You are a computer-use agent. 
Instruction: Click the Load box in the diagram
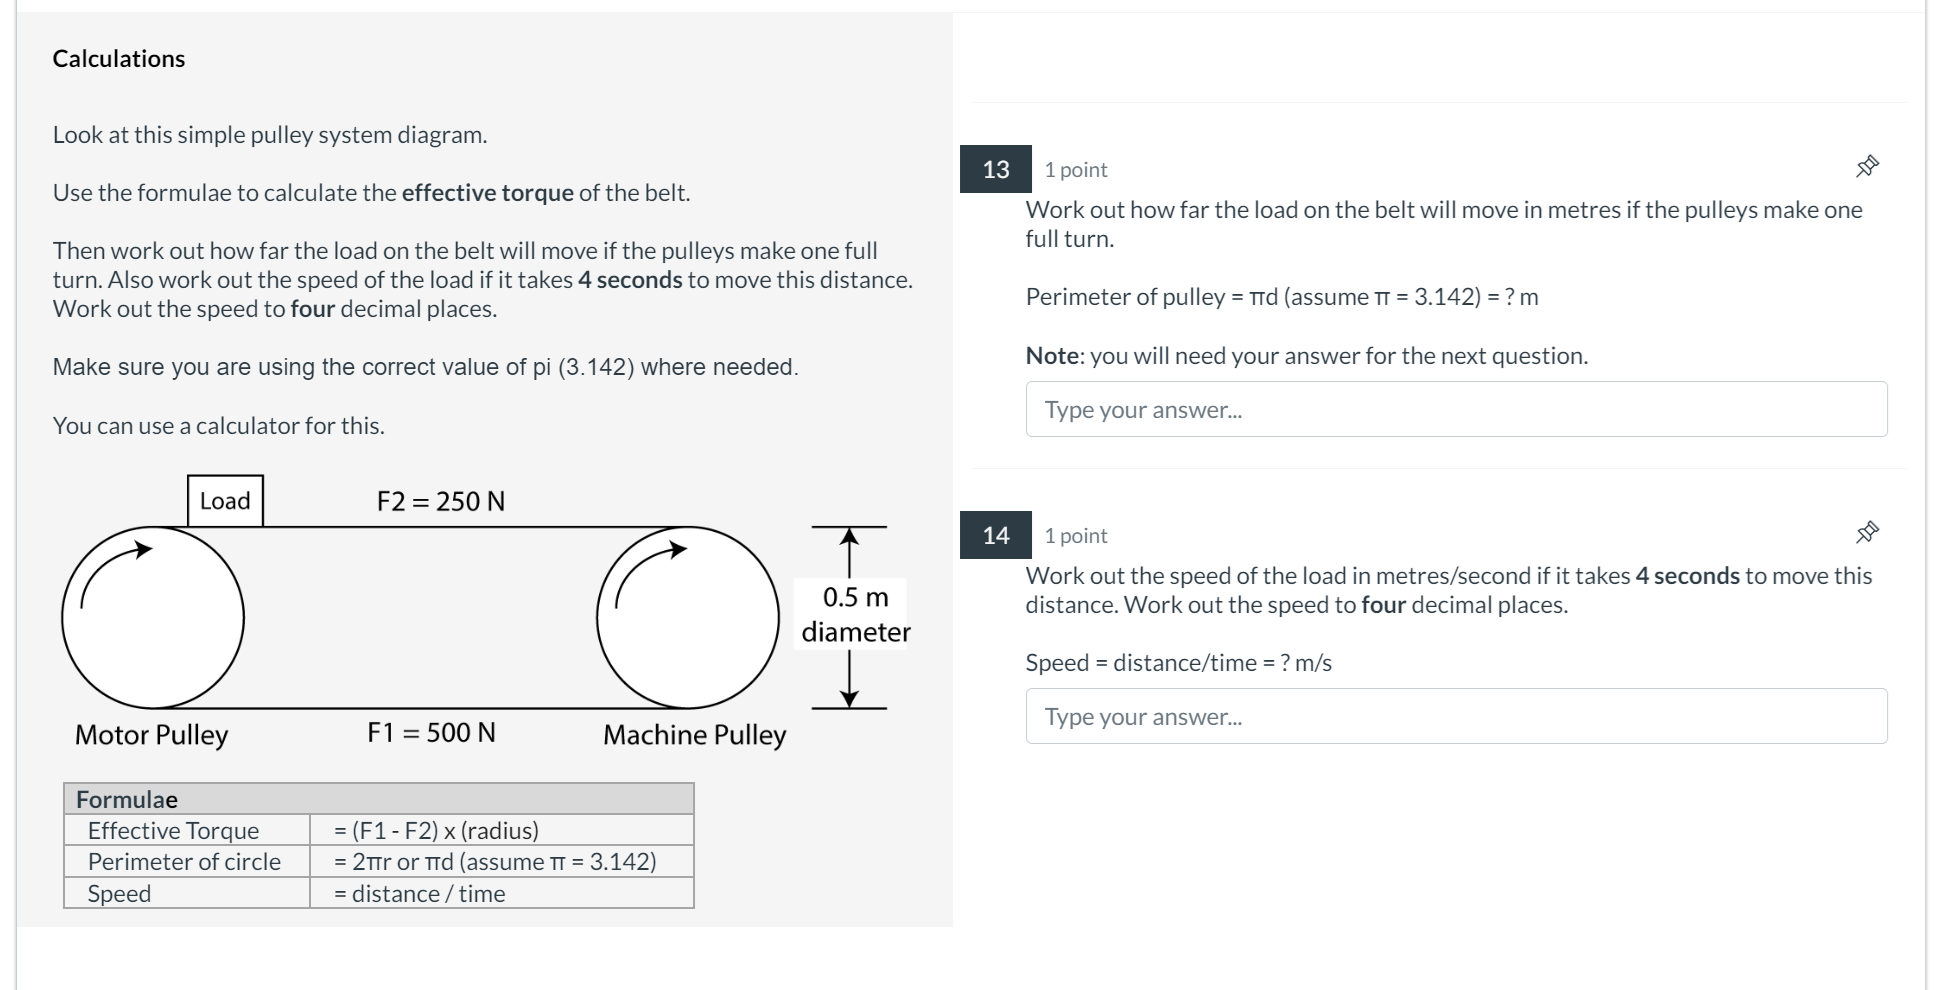coord(223,500)
